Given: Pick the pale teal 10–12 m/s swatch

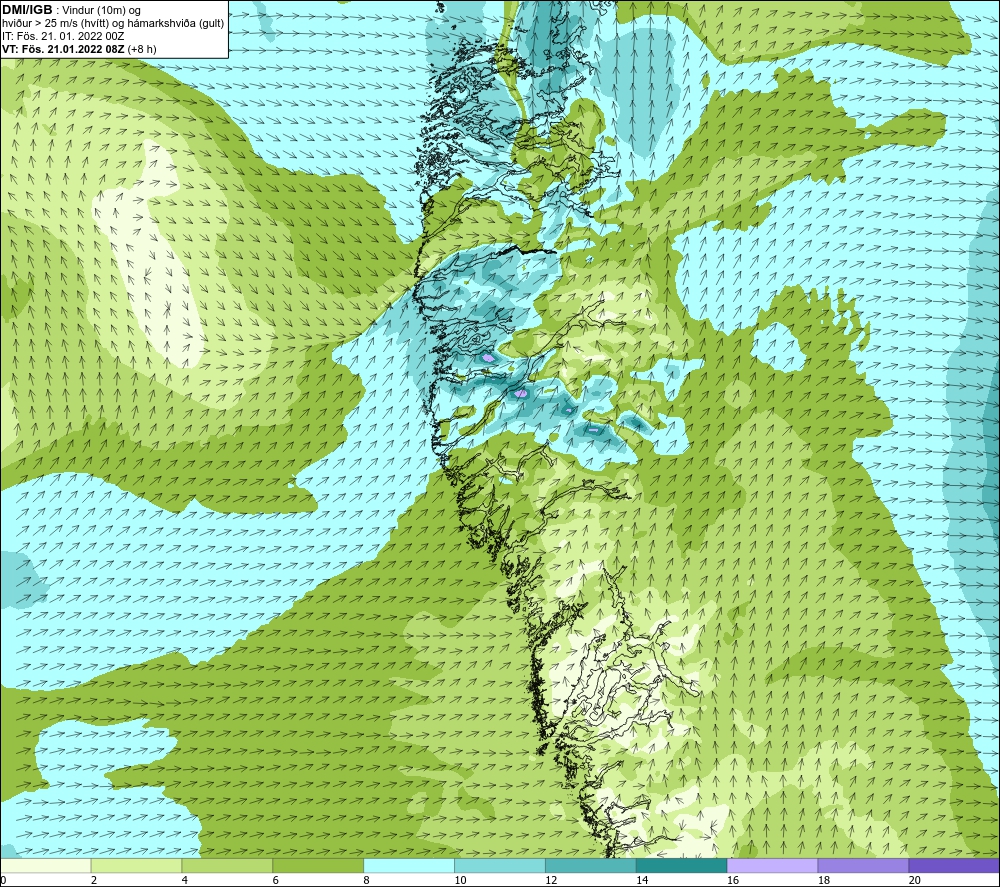Looking at the screenshot, I should 500,865.
